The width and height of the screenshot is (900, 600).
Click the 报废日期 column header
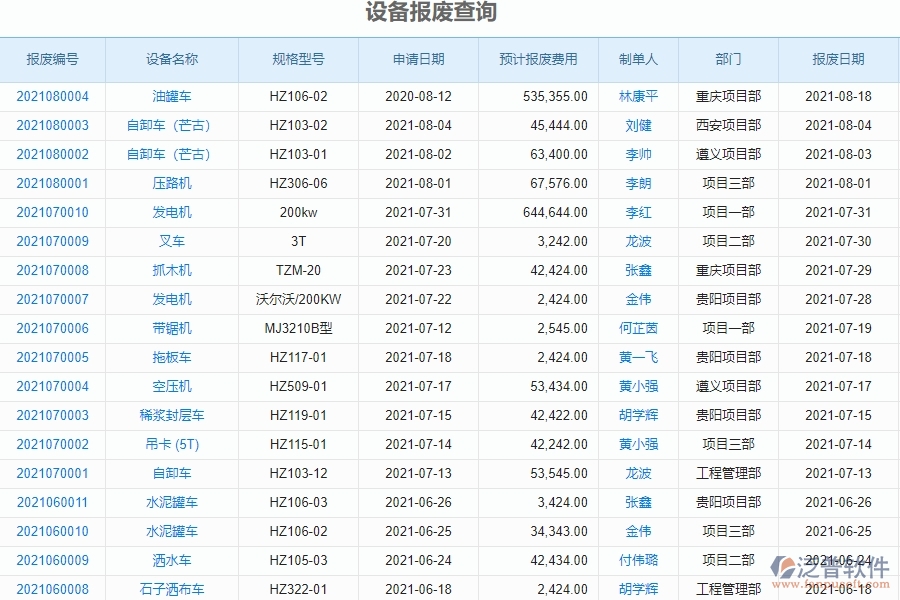pos(838,60)
